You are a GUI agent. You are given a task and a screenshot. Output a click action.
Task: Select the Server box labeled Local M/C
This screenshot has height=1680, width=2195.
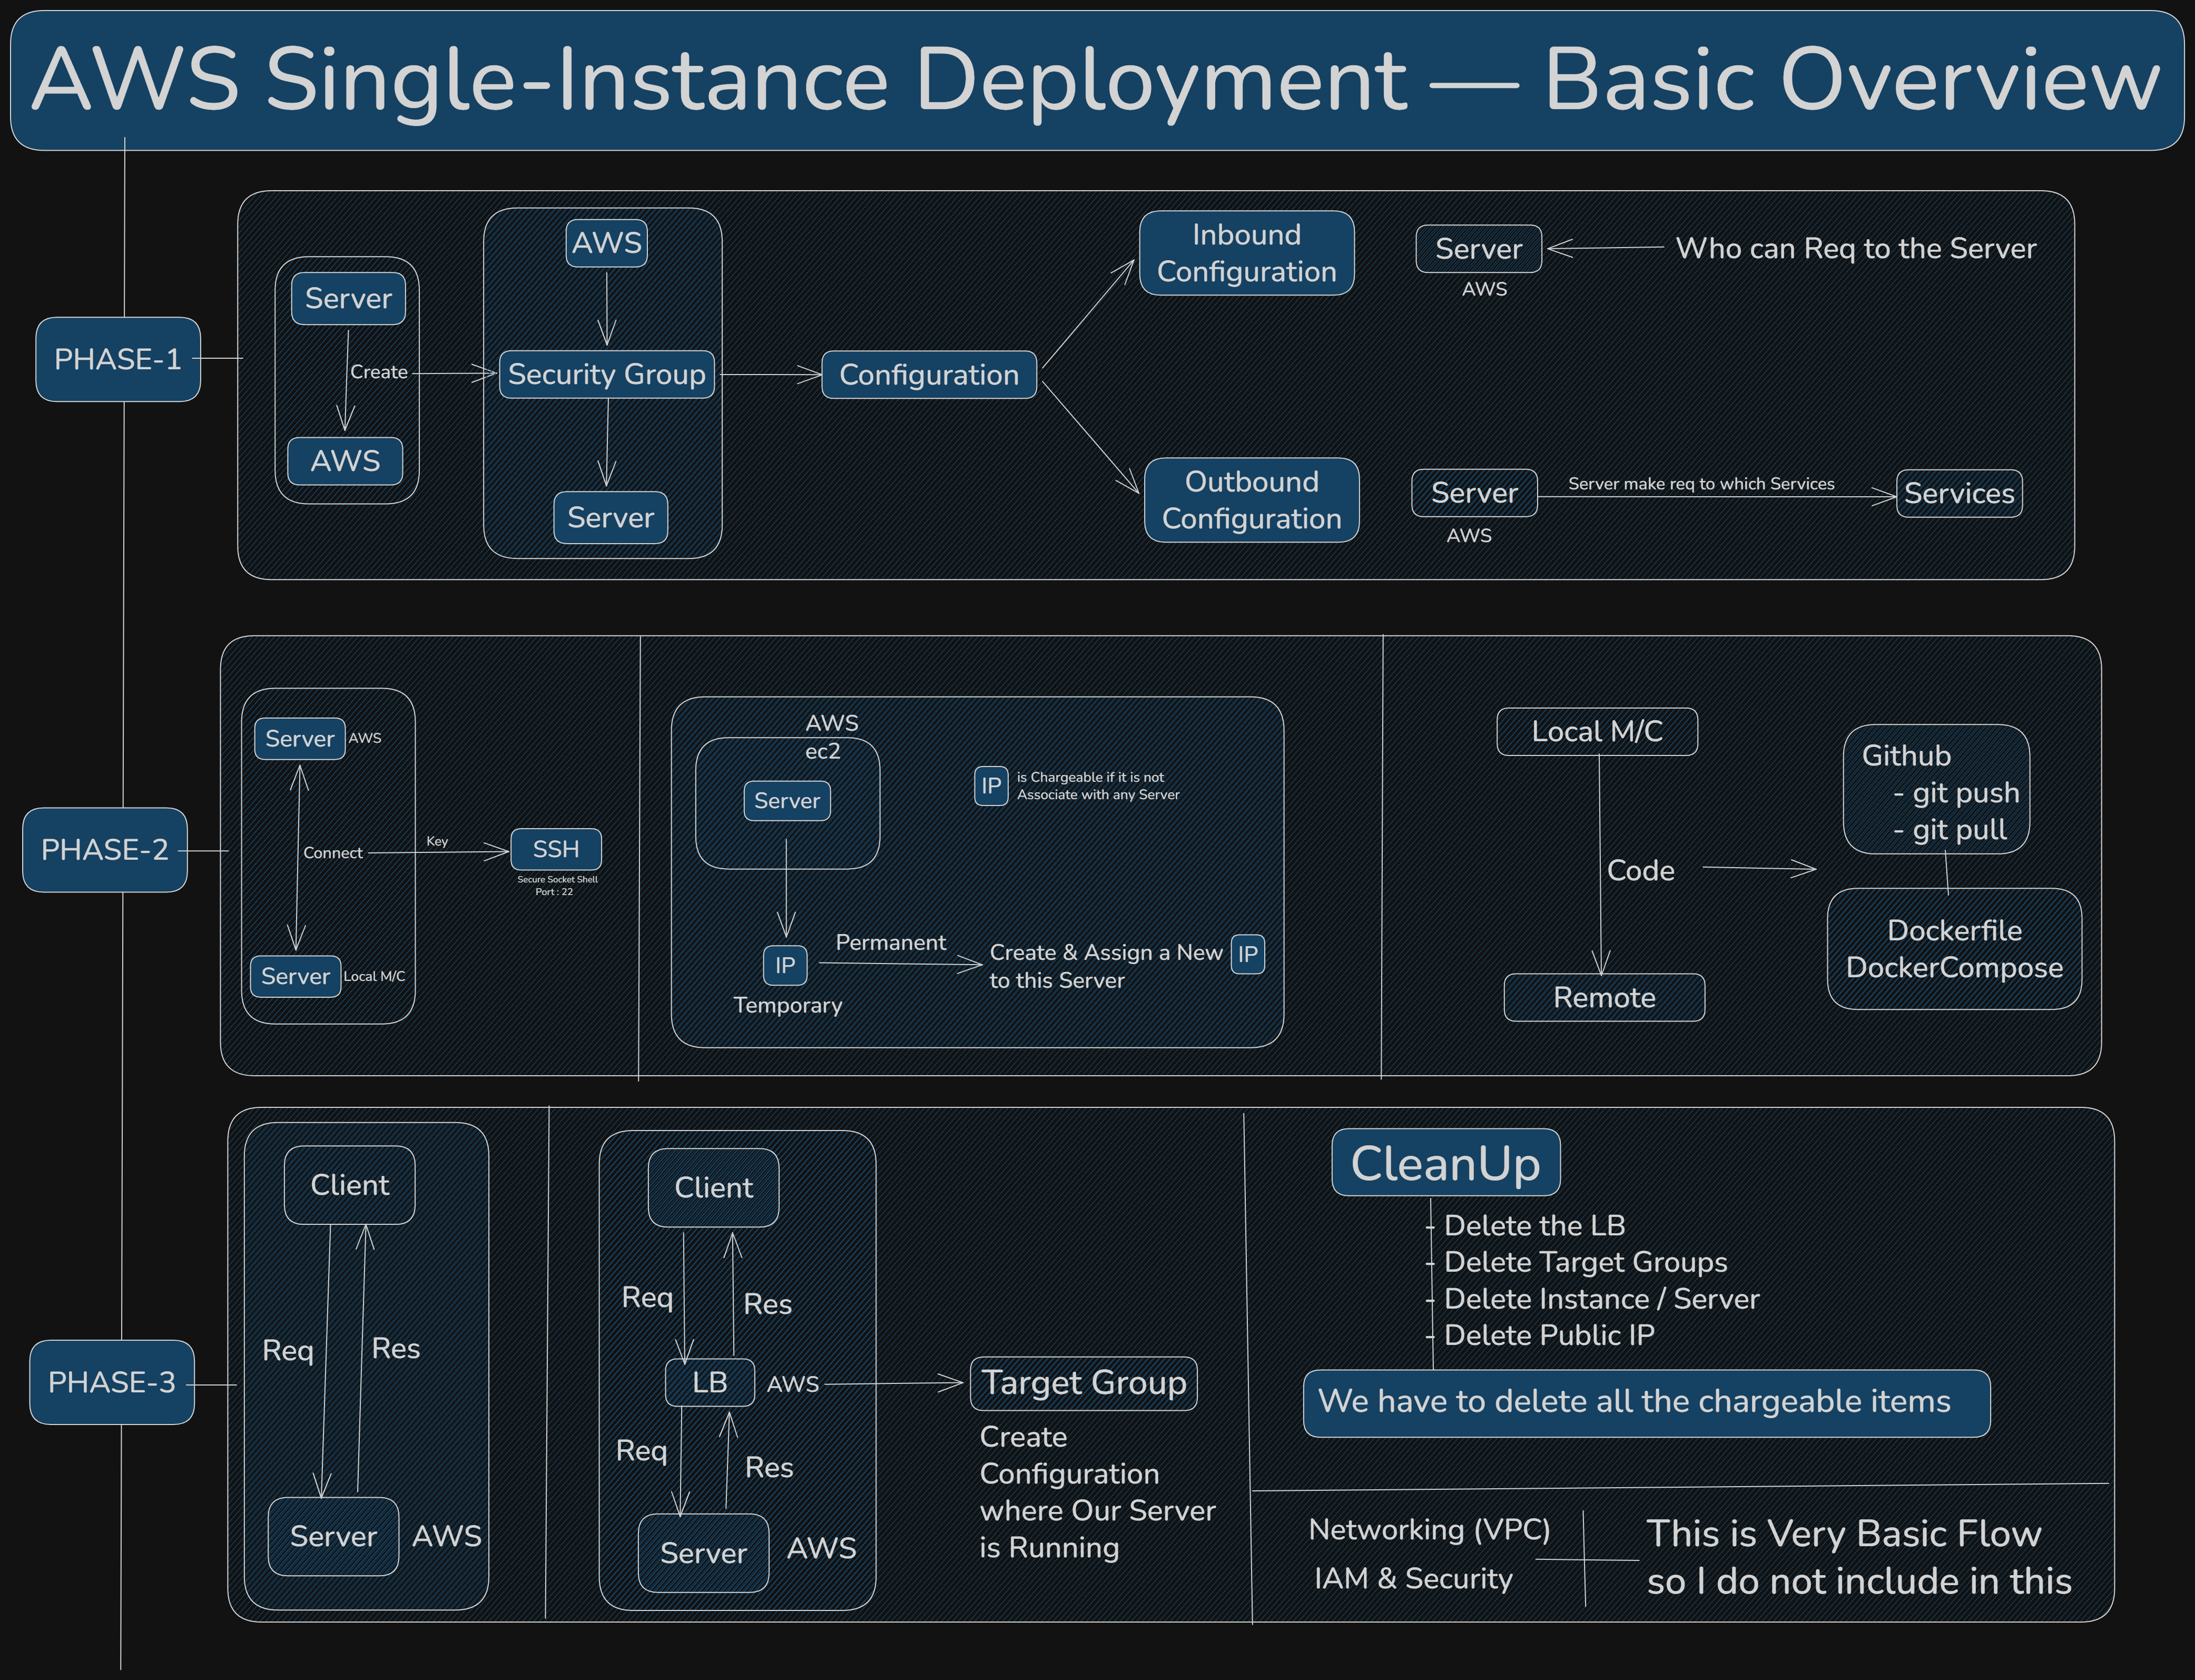pyautogui.click(x=296, y=976)
